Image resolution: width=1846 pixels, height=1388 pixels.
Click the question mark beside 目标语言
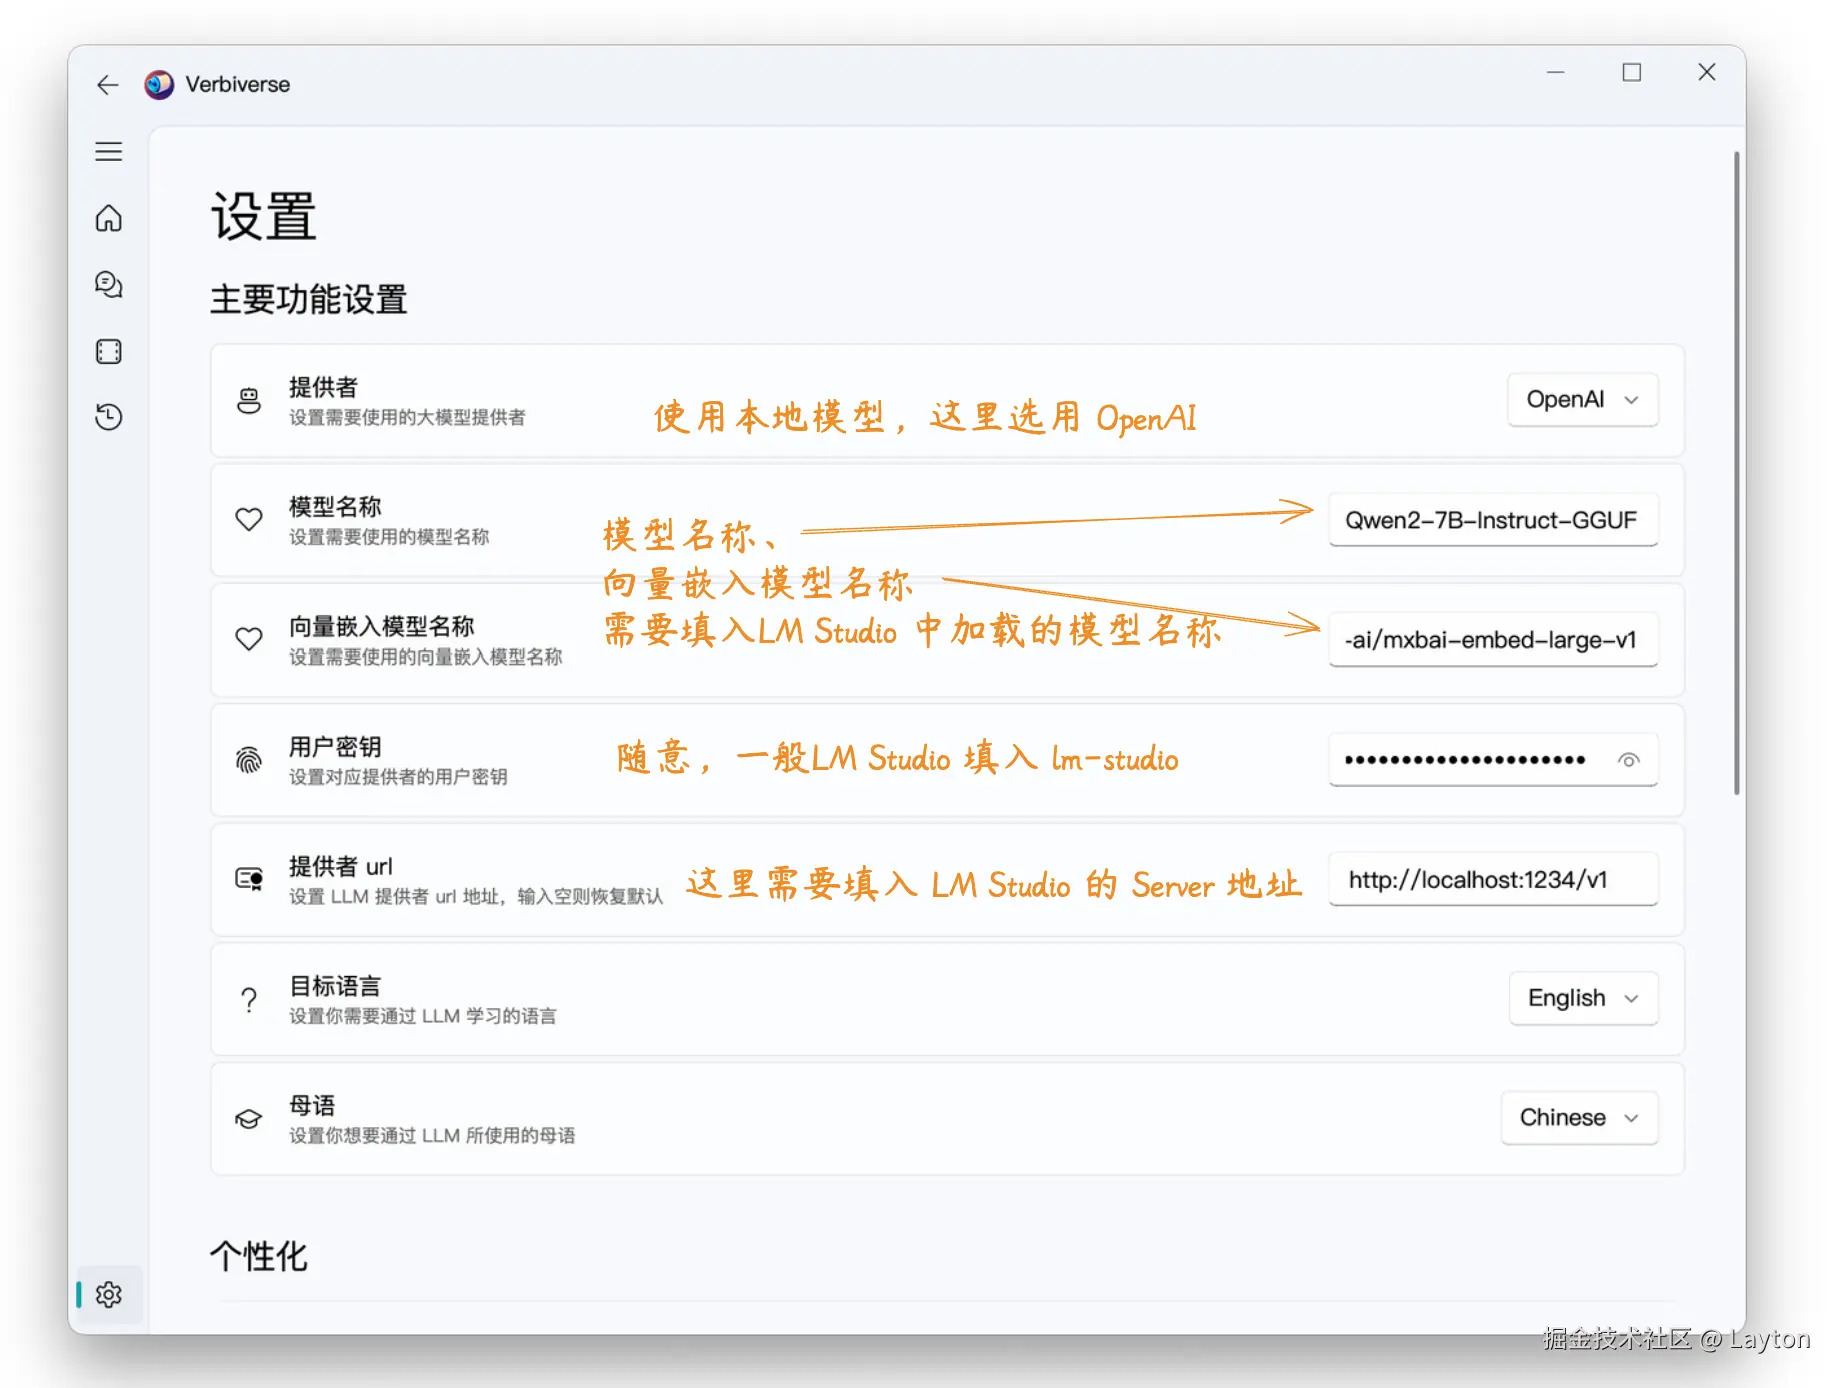249,999
